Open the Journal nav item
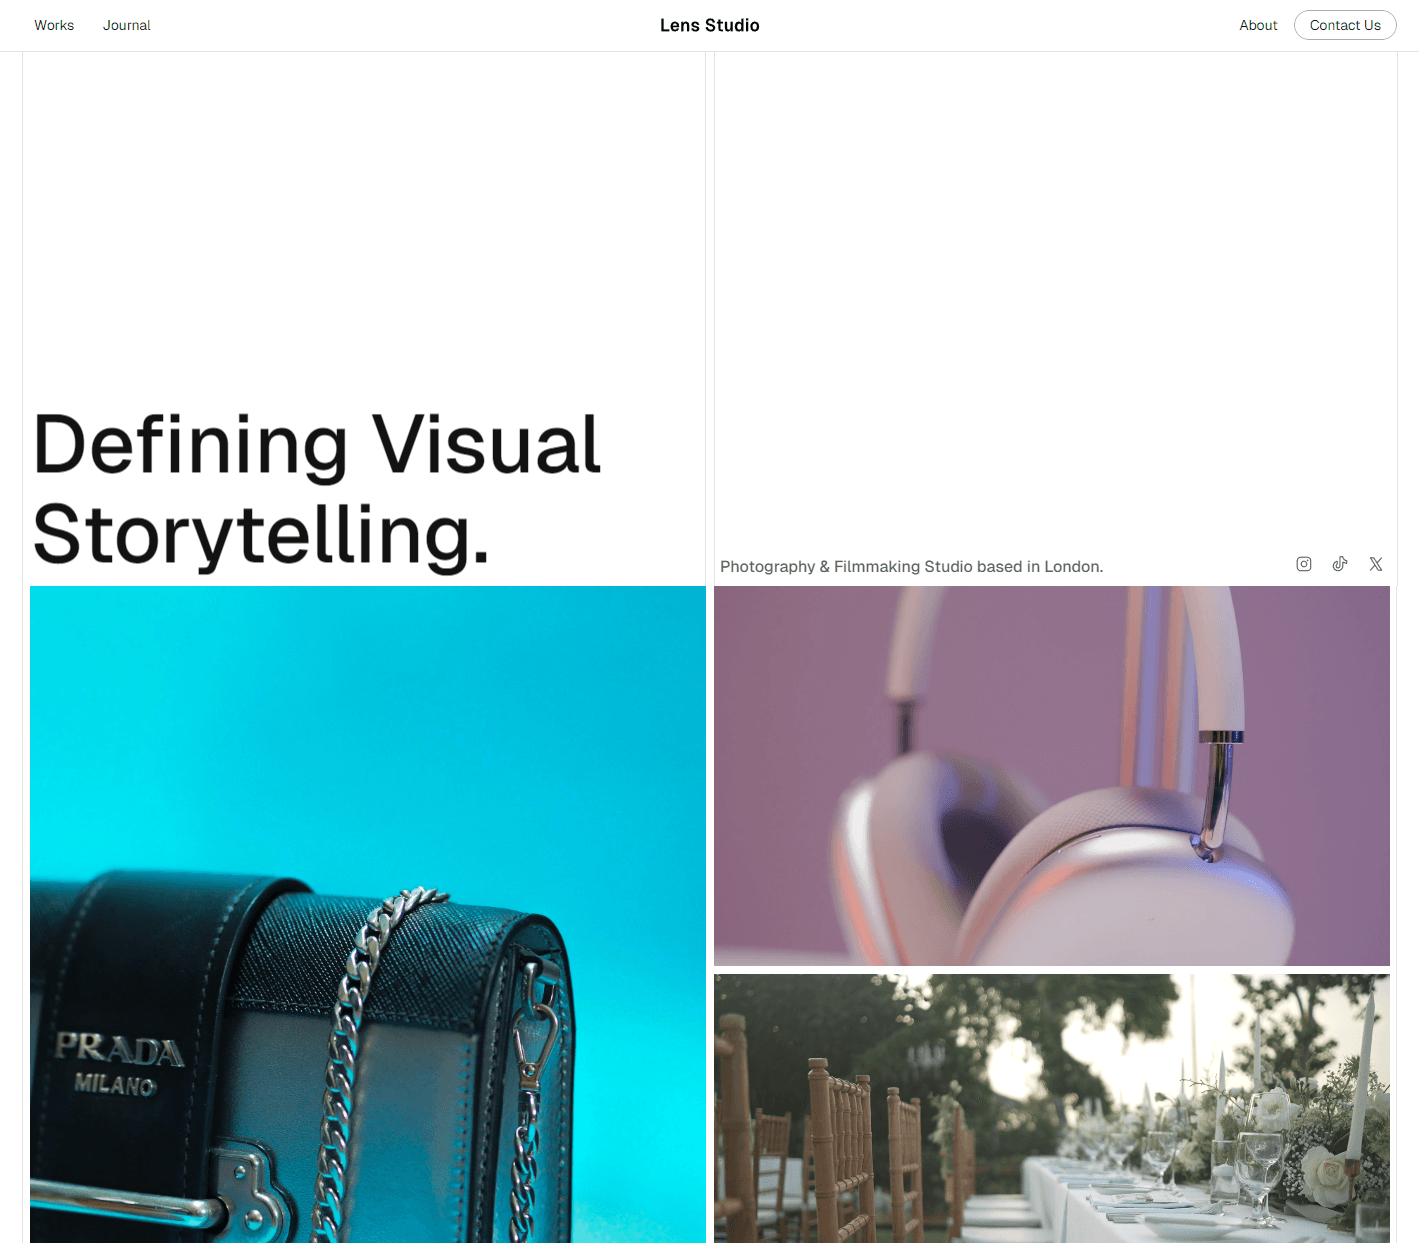The image size is (1419, 1243). [x=127, y=25]
